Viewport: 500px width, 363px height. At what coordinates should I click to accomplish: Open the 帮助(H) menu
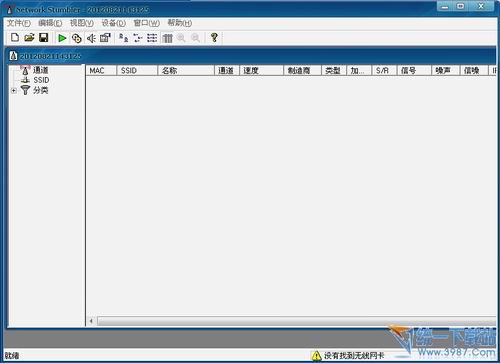tap(180, 23)
